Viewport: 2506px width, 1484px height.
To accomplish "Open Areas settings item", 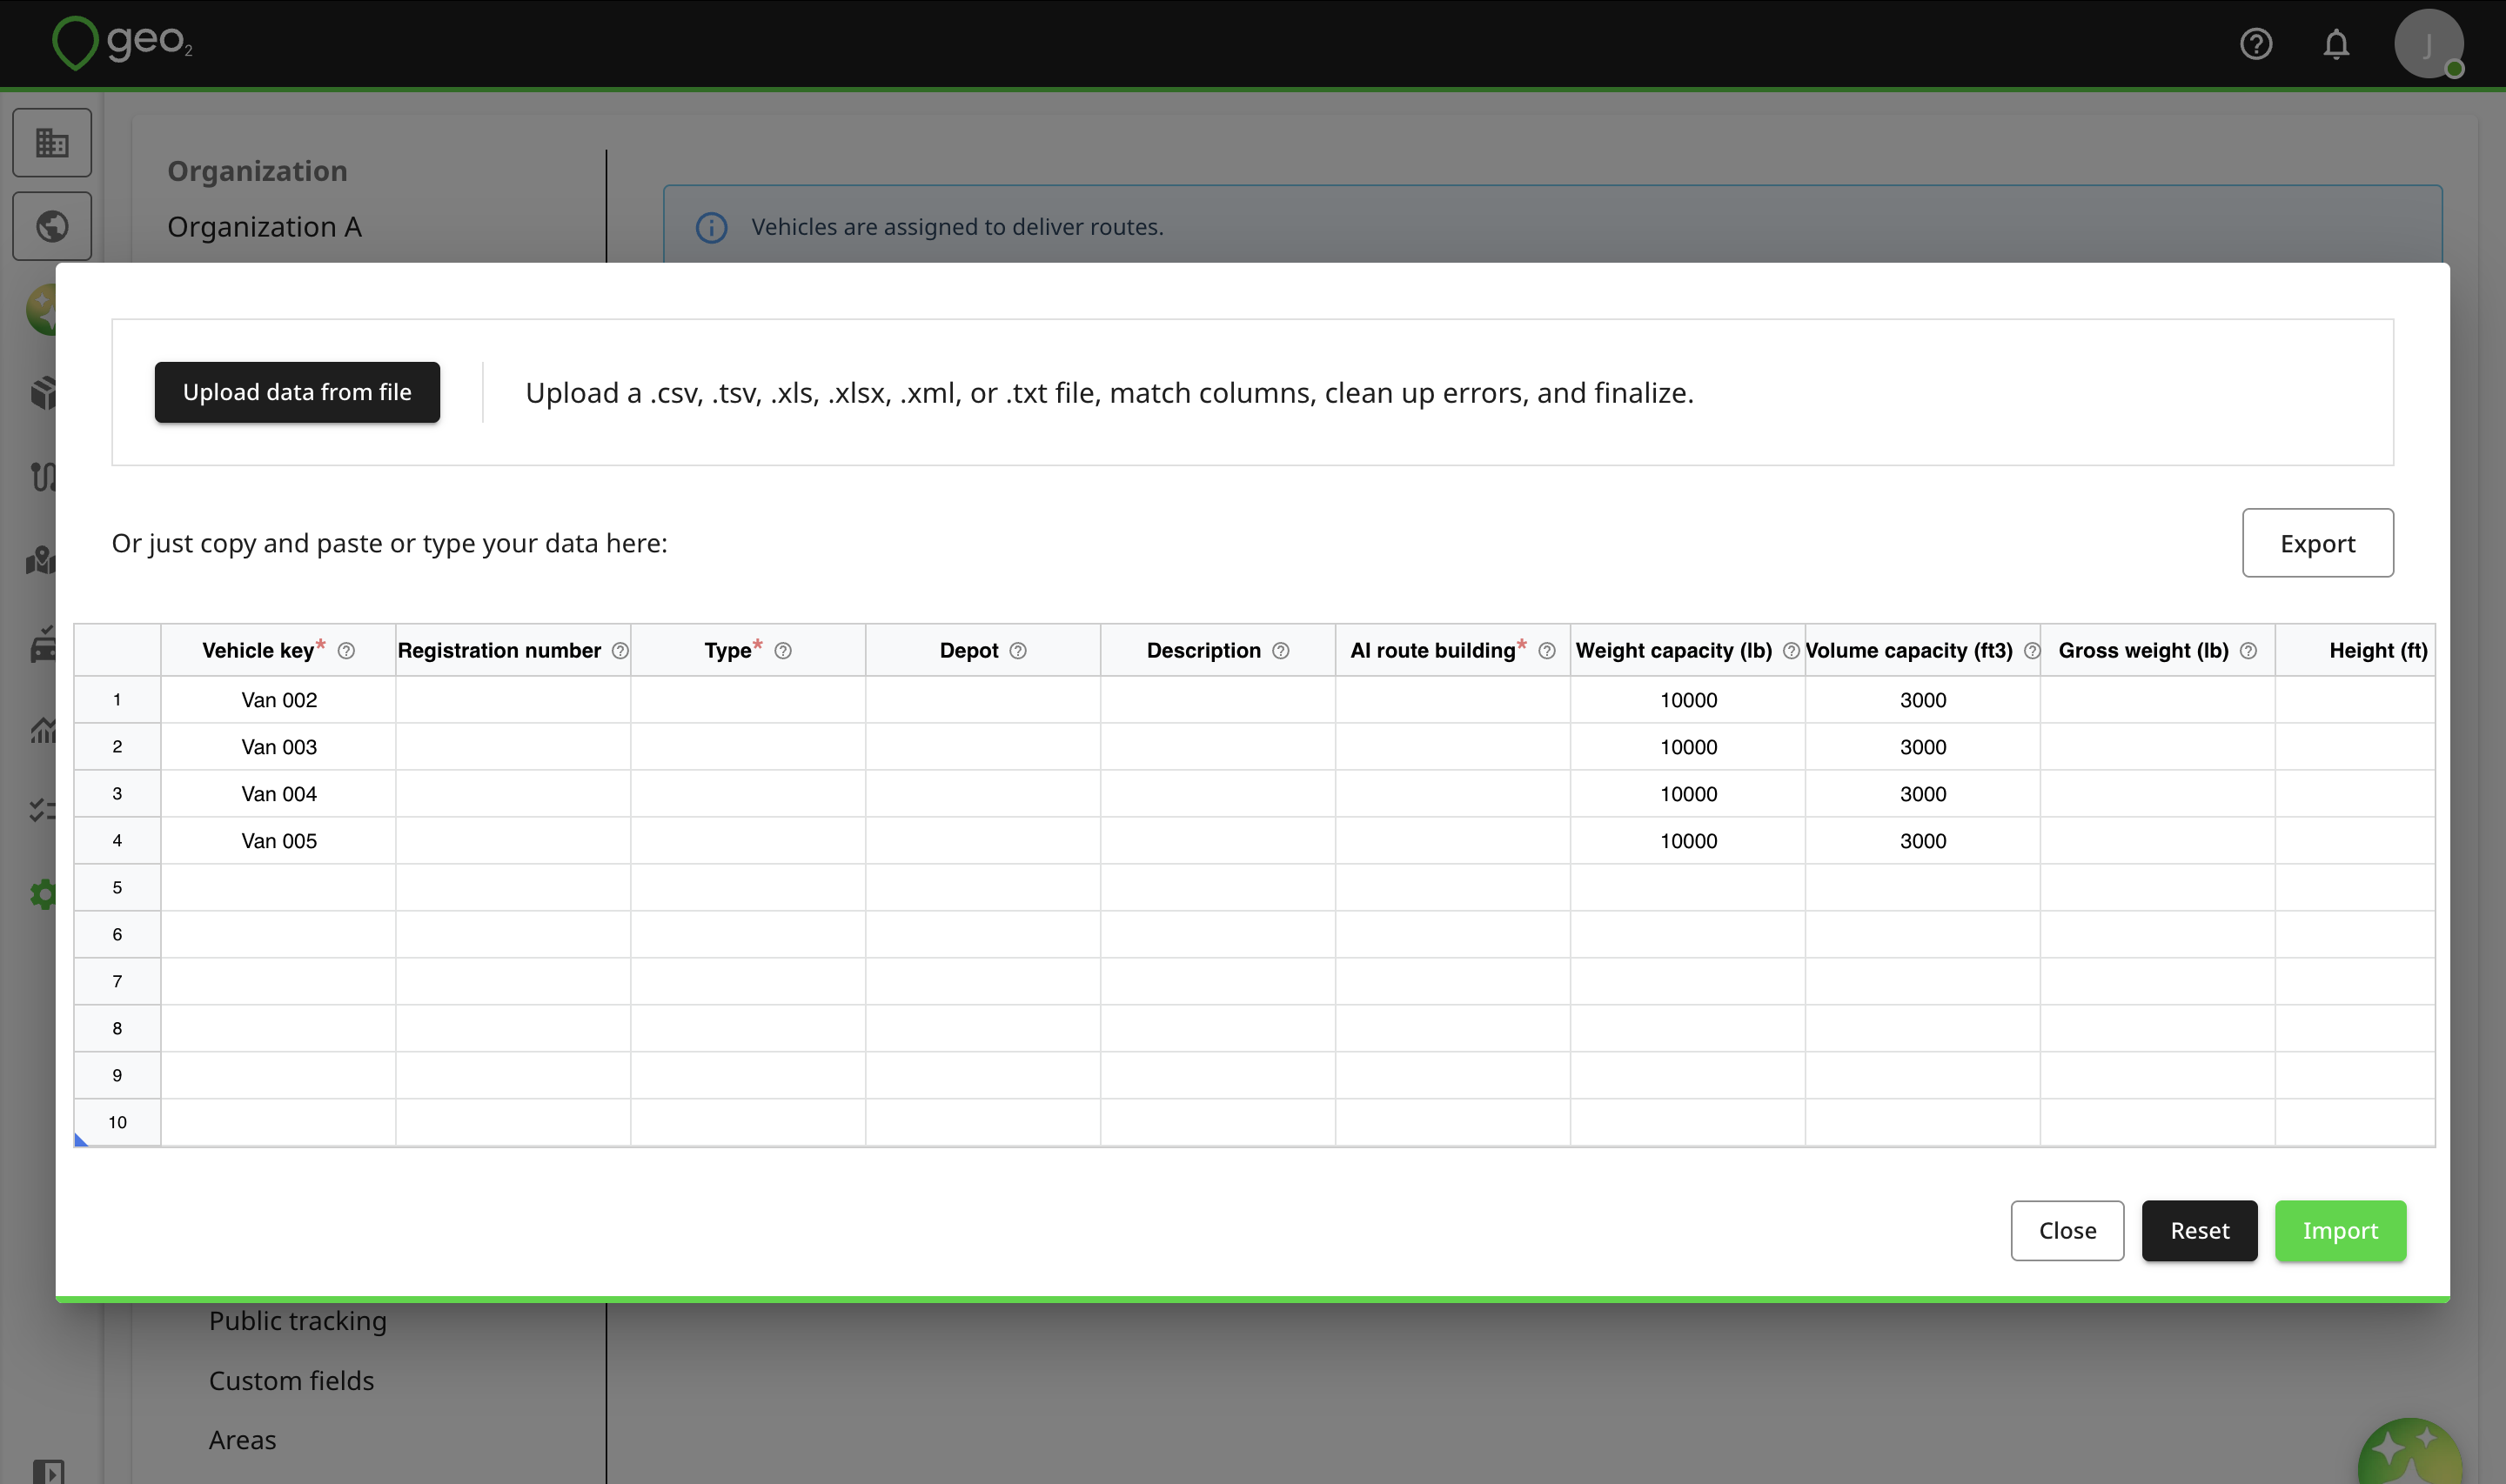I will tap(242, 1440).
